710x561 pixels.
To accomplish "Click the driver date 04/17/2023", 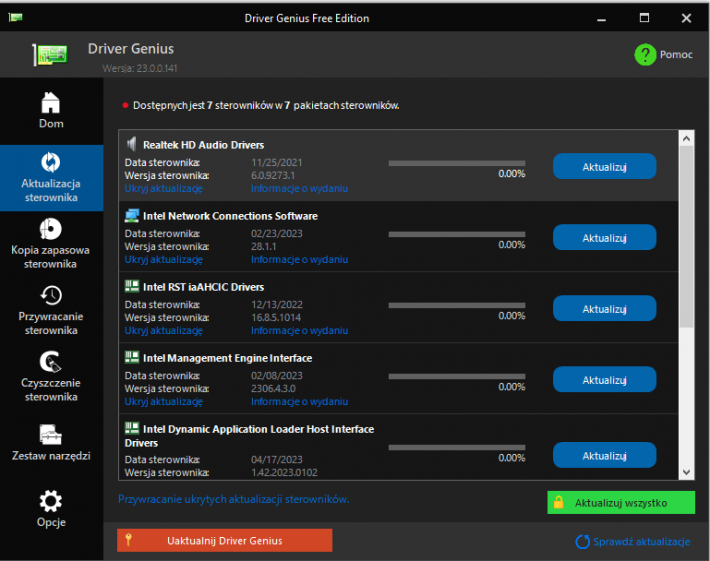I will point(277,460).
